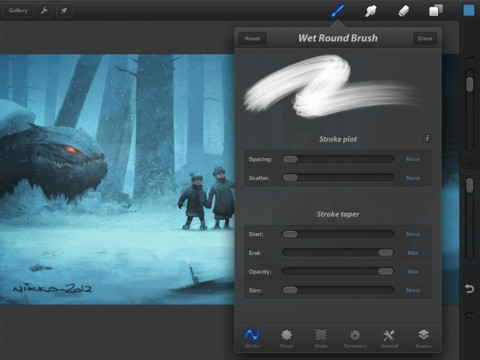The width and height of the screenshot is (480, 360).
Task: Adjust the taper End slider
Action: coord(338,253)
